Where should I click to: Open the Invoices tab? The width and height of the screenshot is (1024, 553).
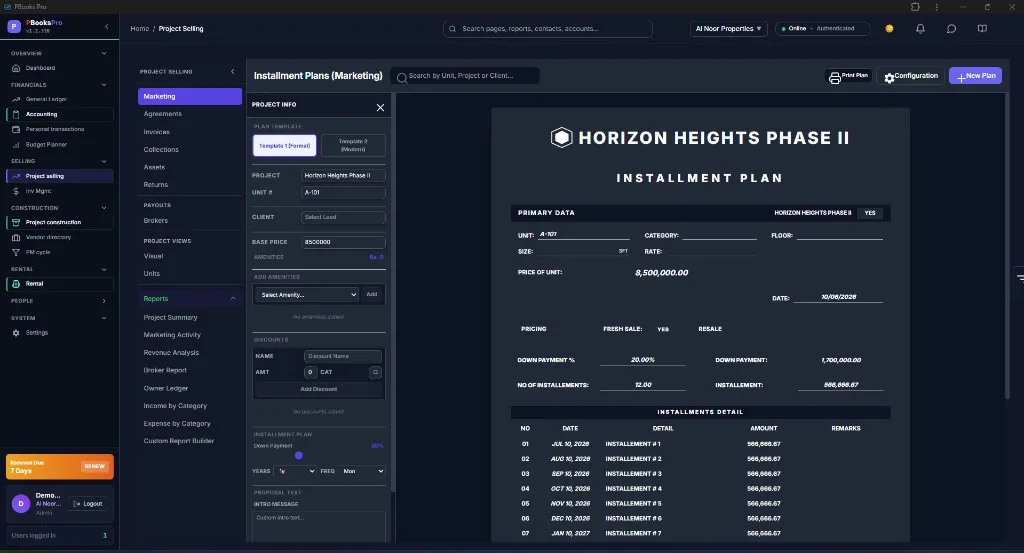(189, 132)
